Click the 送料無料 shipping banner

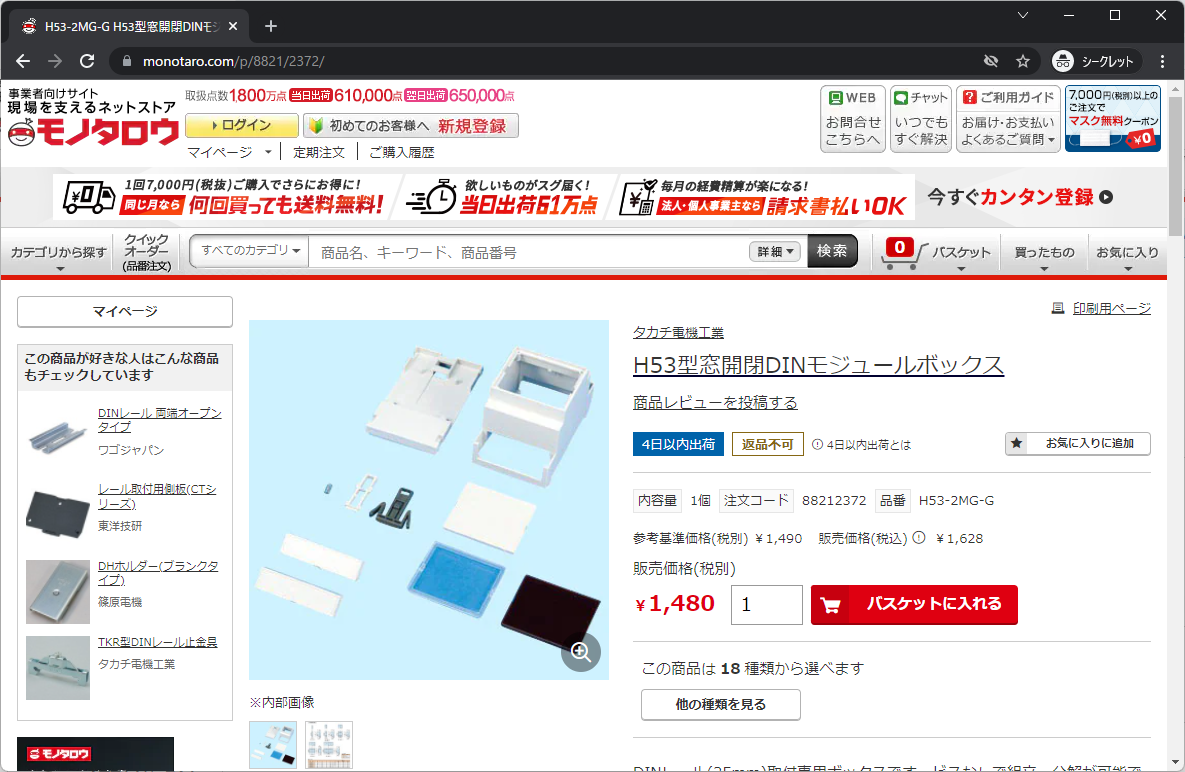tap(224, 197)
